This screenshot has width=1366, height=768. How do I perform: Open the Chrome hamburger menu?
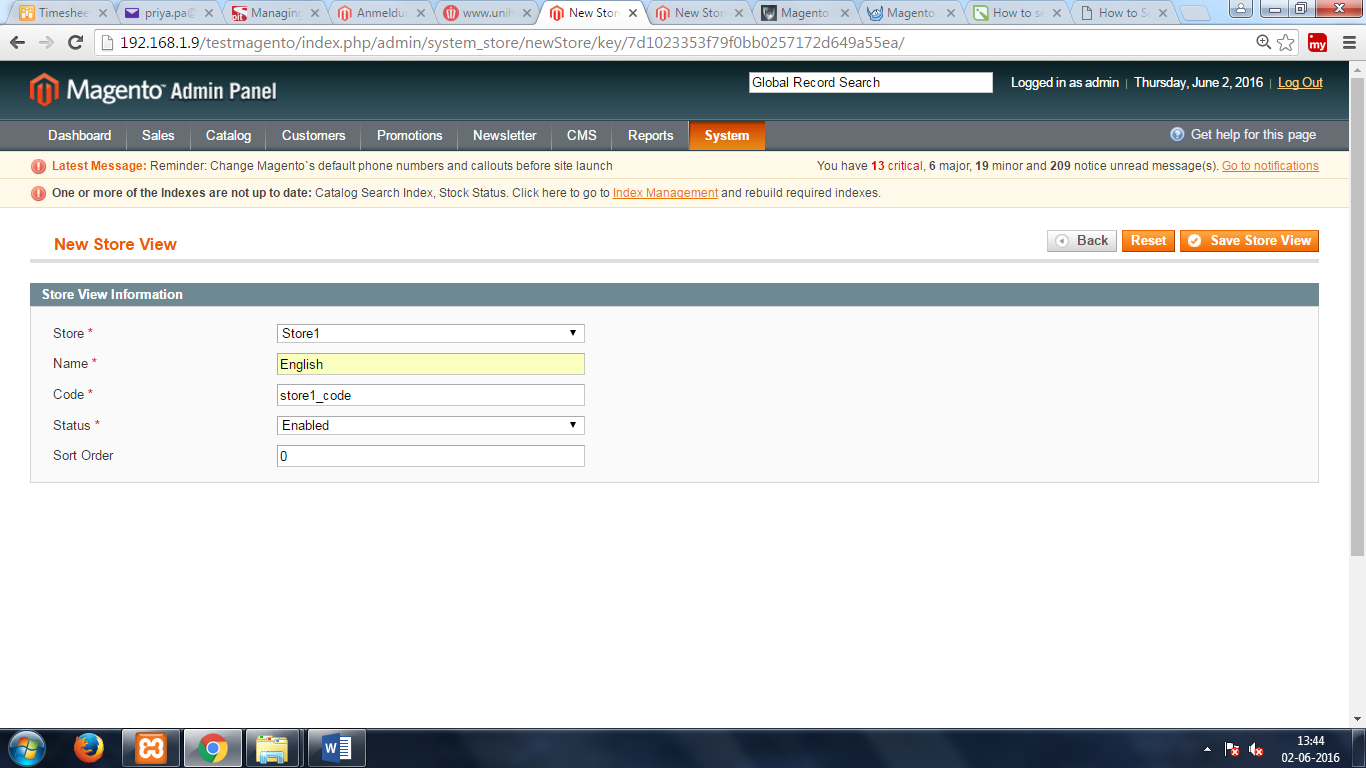click(x=1348, y=43)
